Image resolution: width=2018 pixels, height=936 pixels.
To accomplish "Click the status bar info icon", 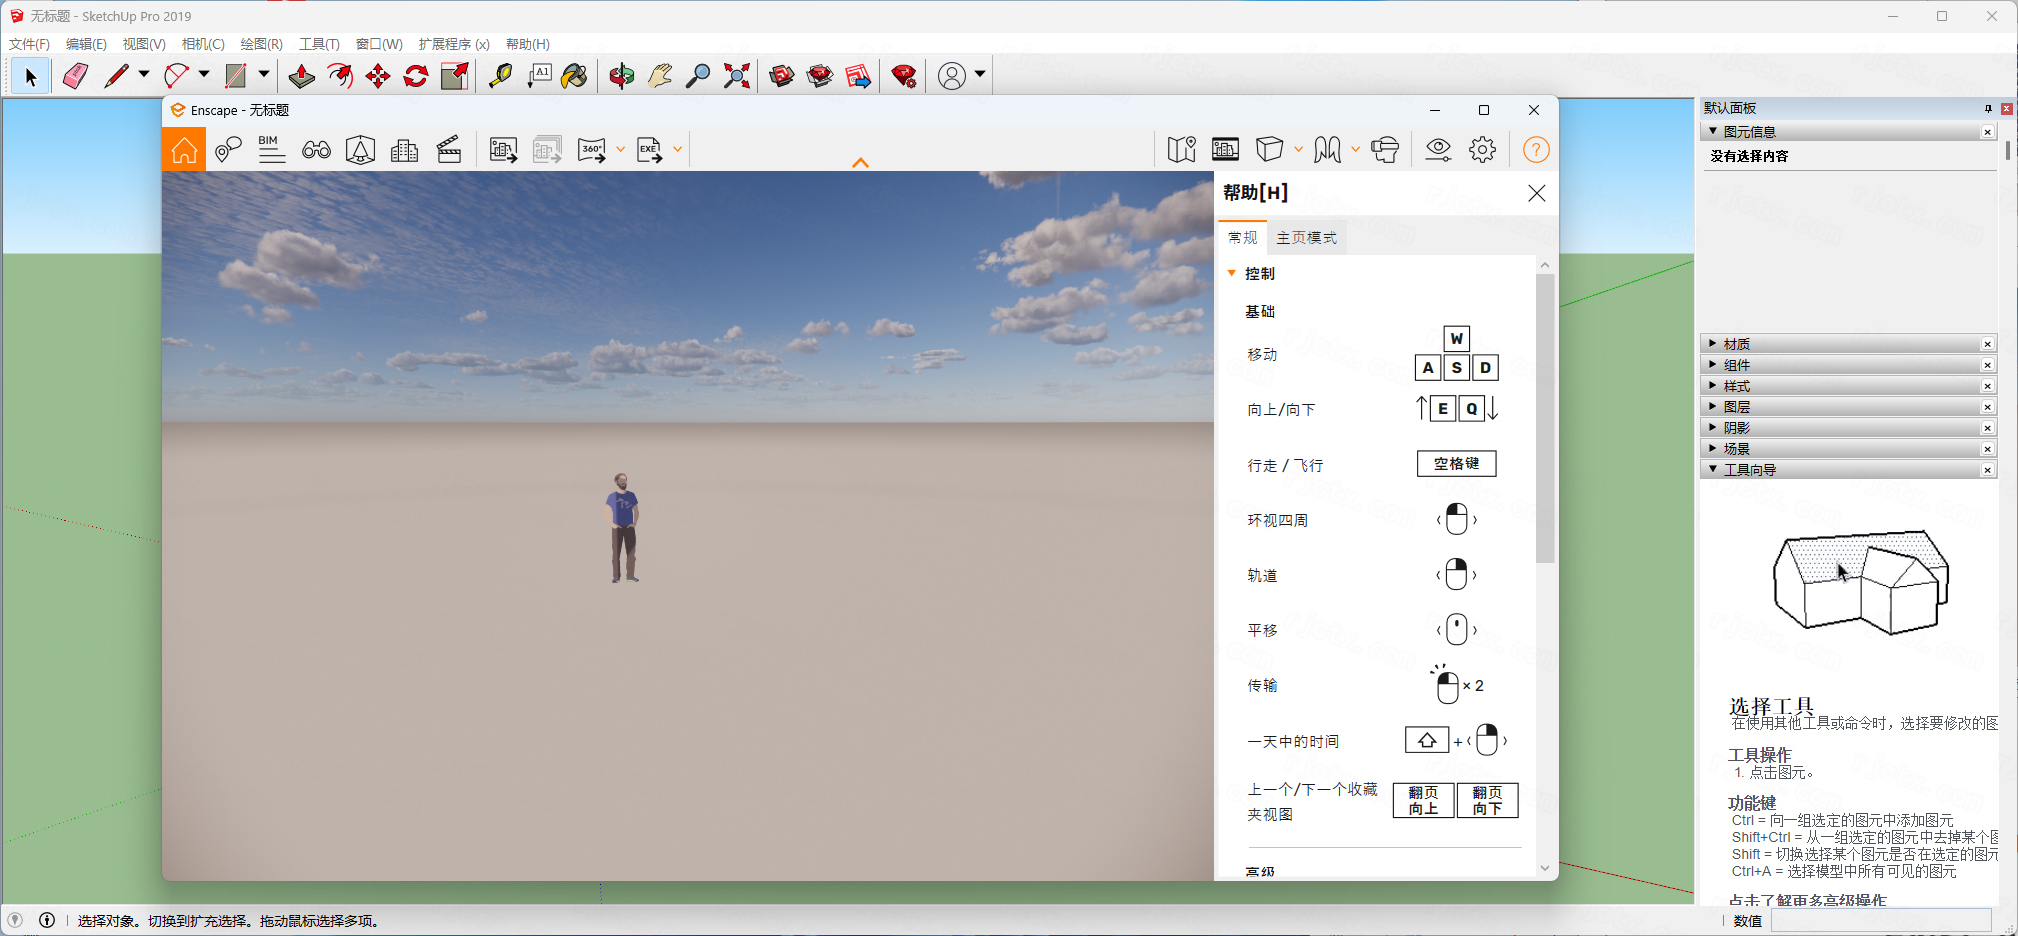I will tap(47, 920).
